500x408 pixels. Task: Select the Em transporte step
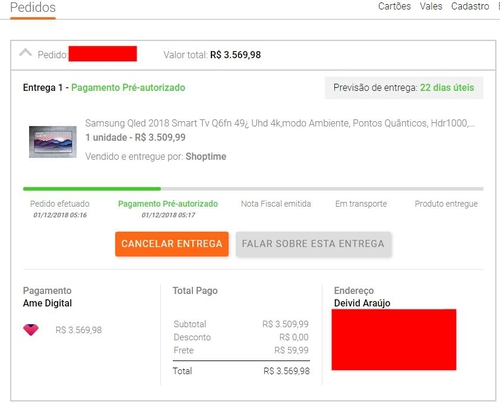point(361,204)
